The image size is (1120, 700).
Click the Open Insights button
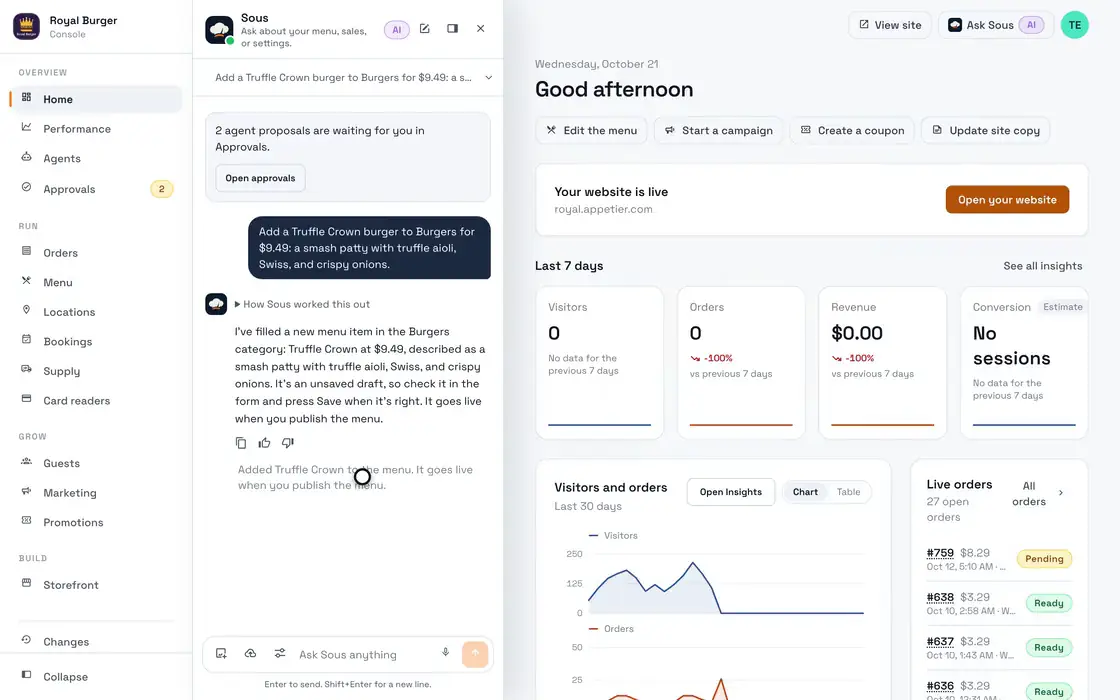(731, 492)
